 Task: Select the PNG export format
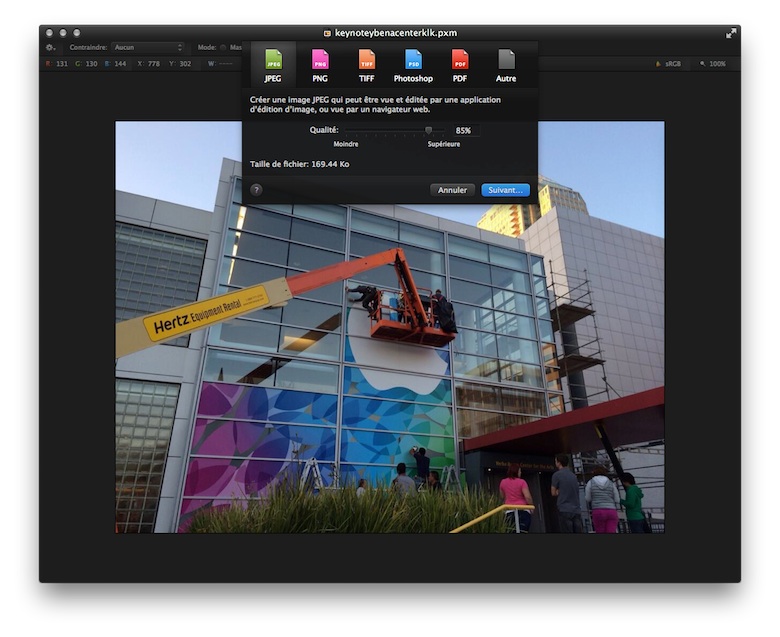(320, 65)
